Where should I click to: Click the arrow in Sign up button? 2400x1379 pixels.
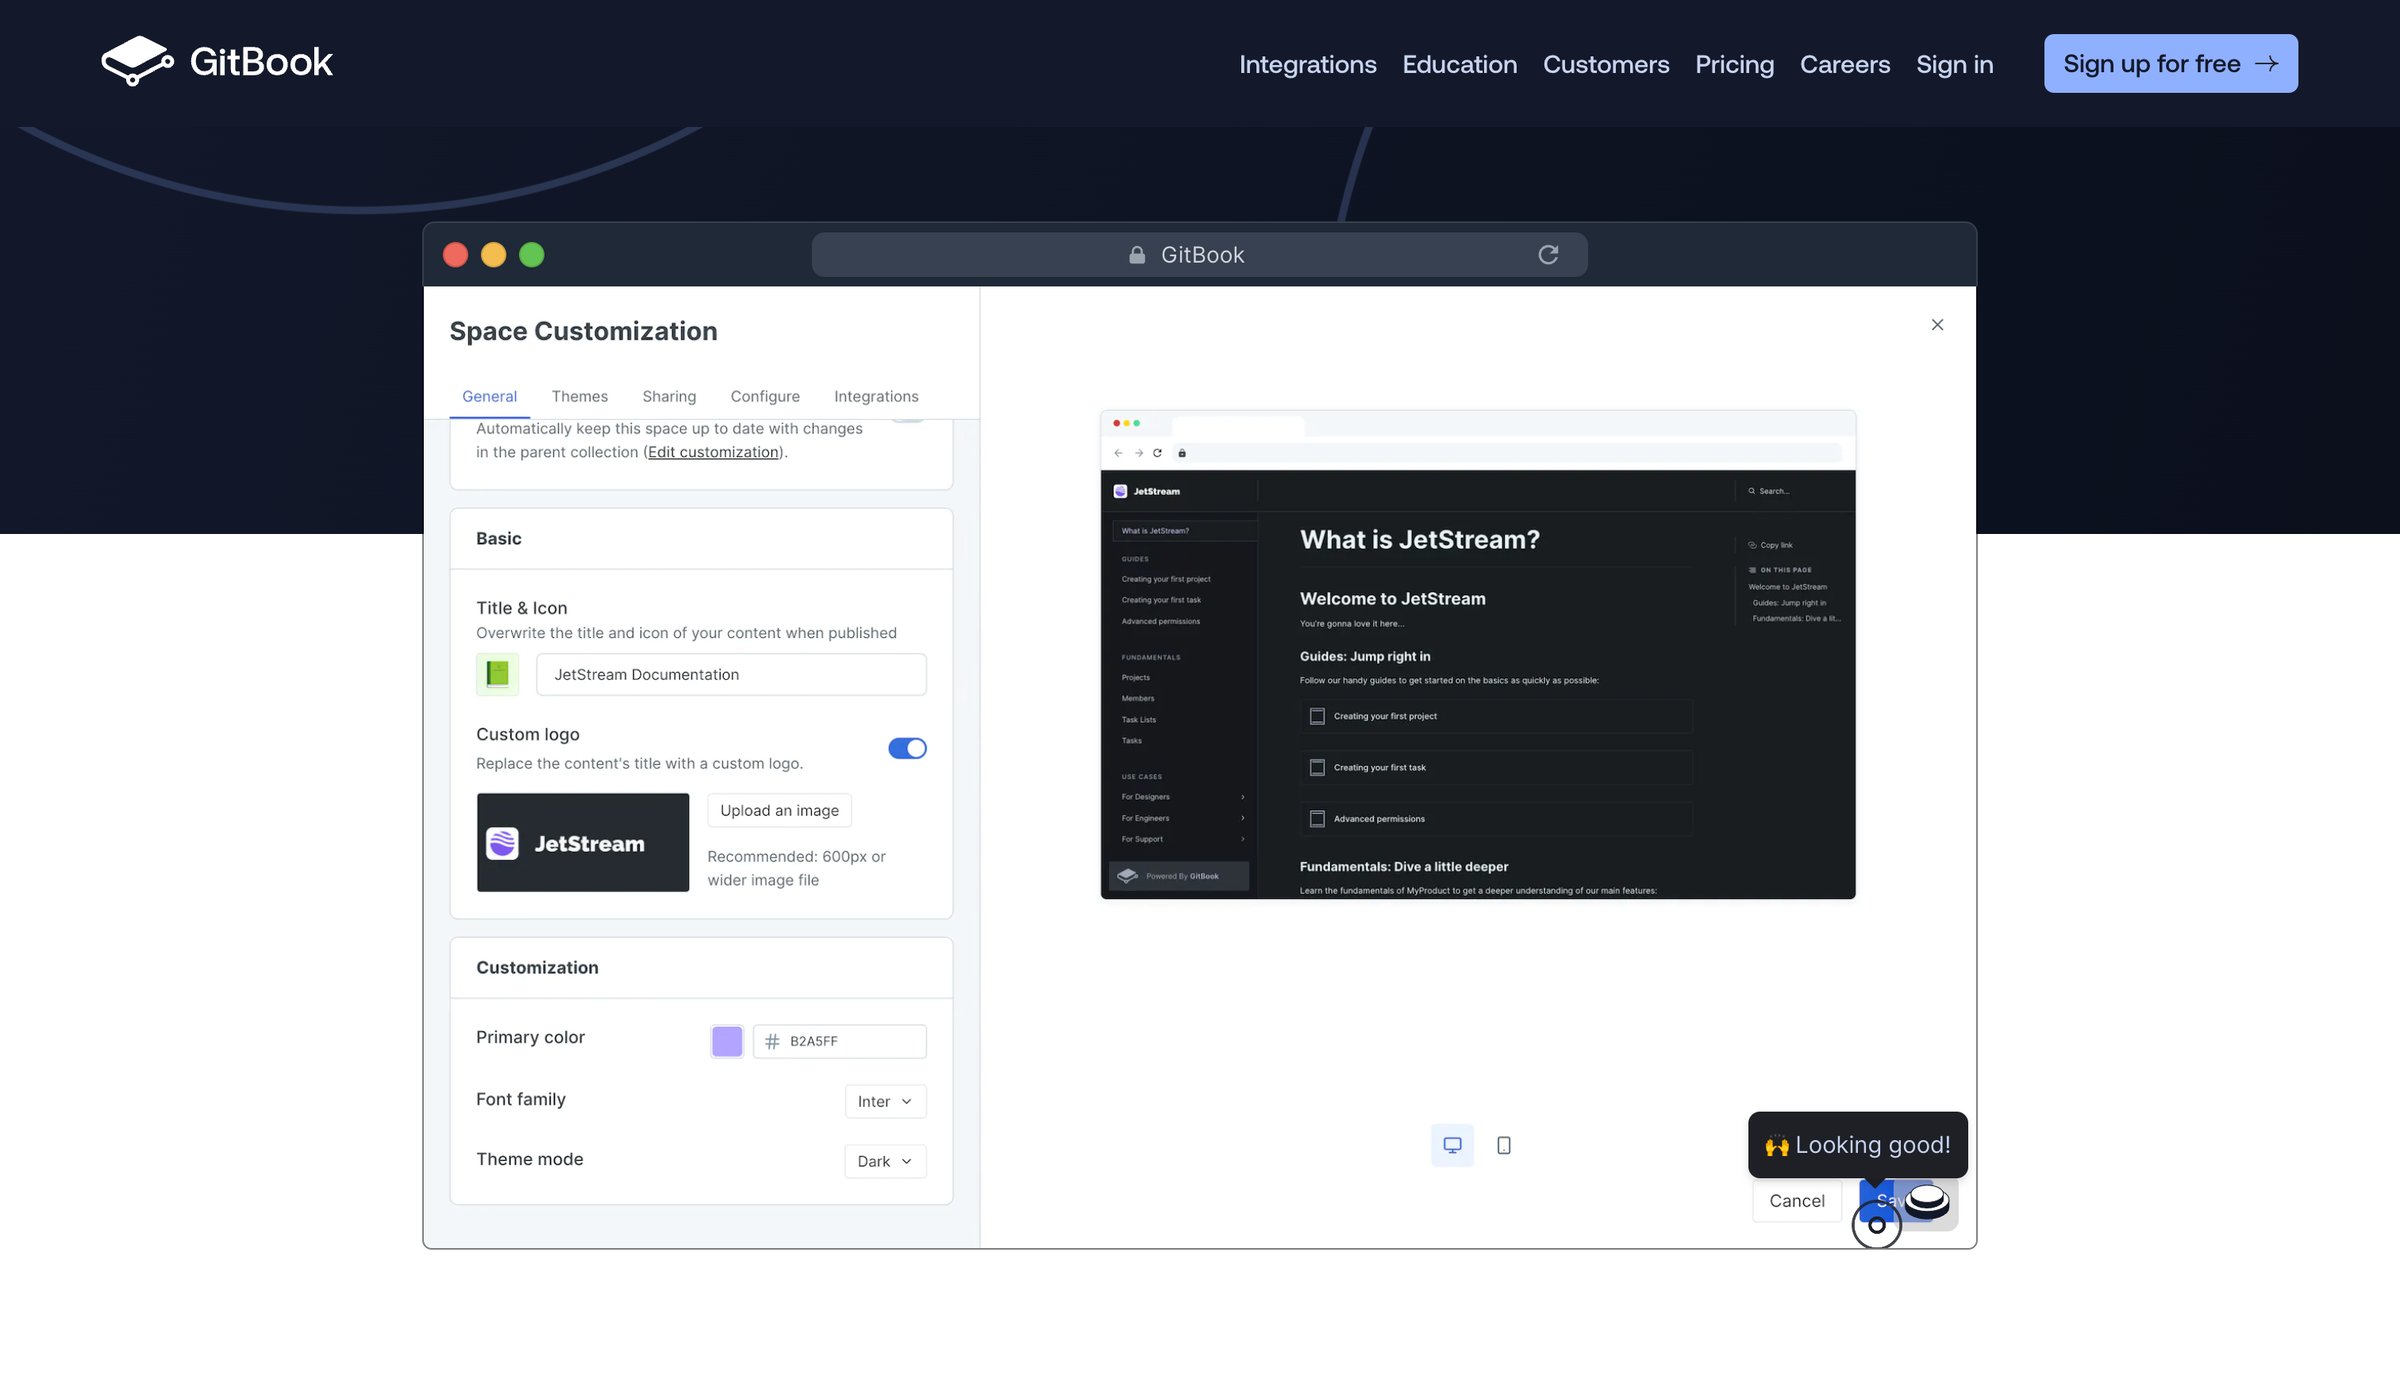(2267, 64)
